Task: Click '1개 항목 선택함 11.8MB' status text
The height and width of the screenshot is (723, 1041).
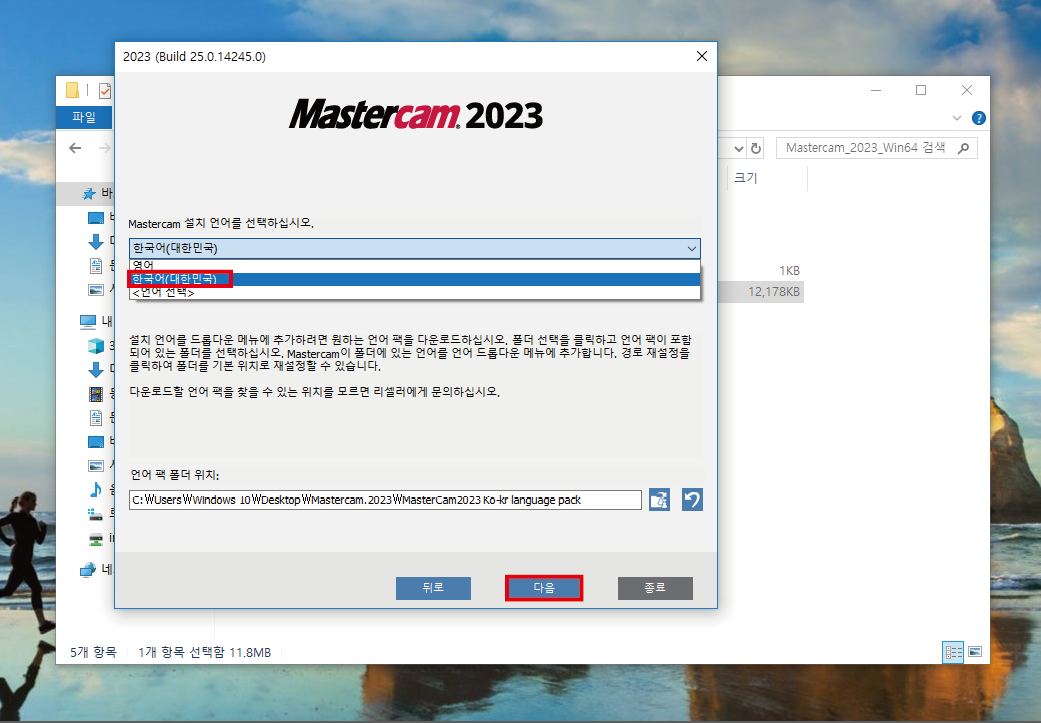Action: 204,653
